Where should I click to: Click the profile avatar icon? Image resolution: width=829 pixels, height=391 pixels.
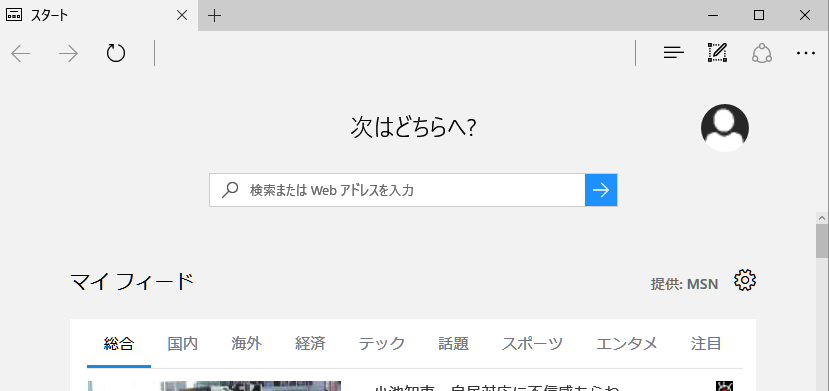(x=724, y=128)
